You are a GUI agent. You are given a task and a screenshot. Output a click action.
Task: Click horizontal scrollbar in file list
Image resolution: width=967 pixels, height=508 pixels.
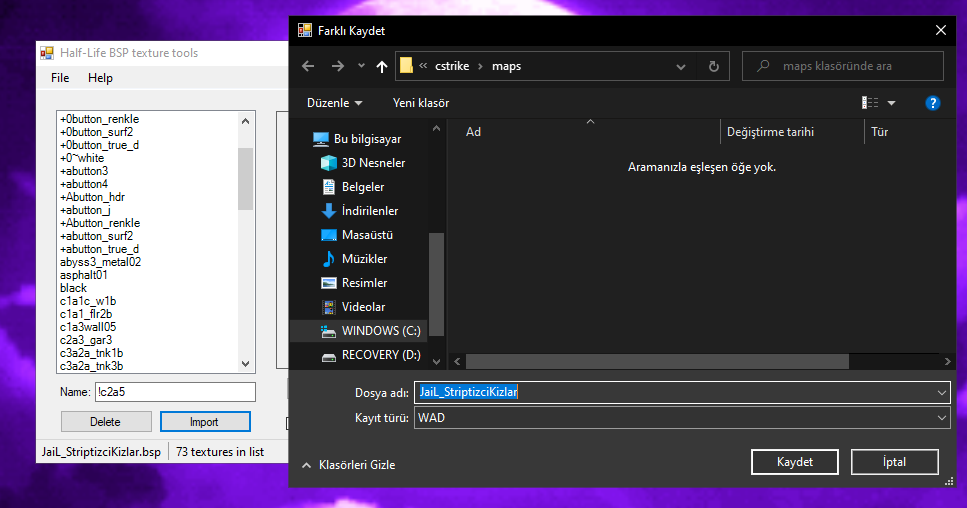[657, 361]
